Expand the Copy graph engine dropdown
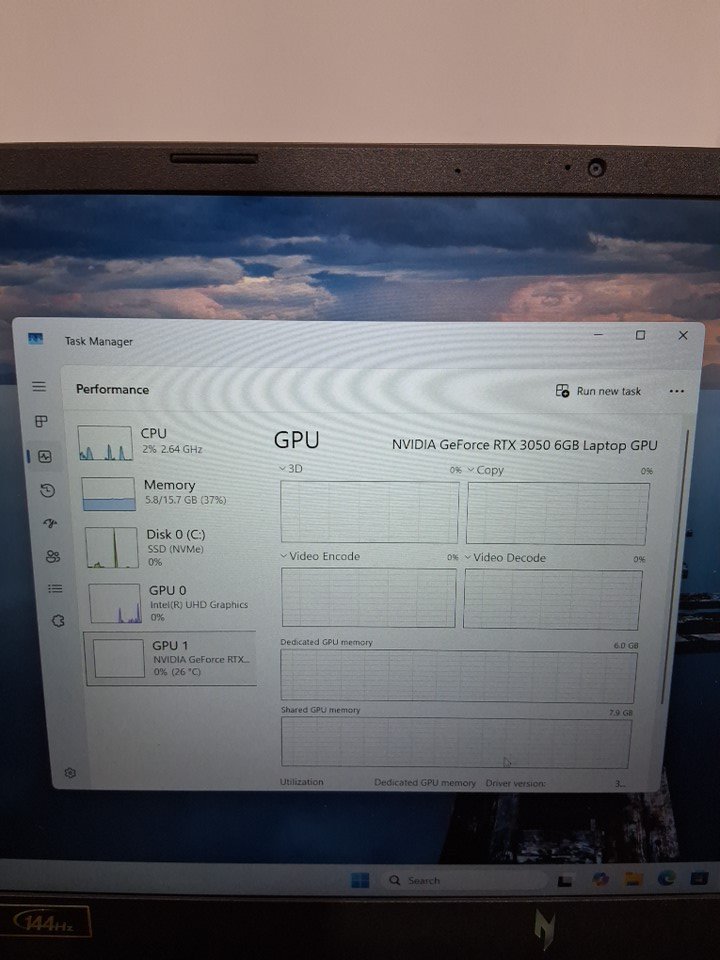 (485, 470)
